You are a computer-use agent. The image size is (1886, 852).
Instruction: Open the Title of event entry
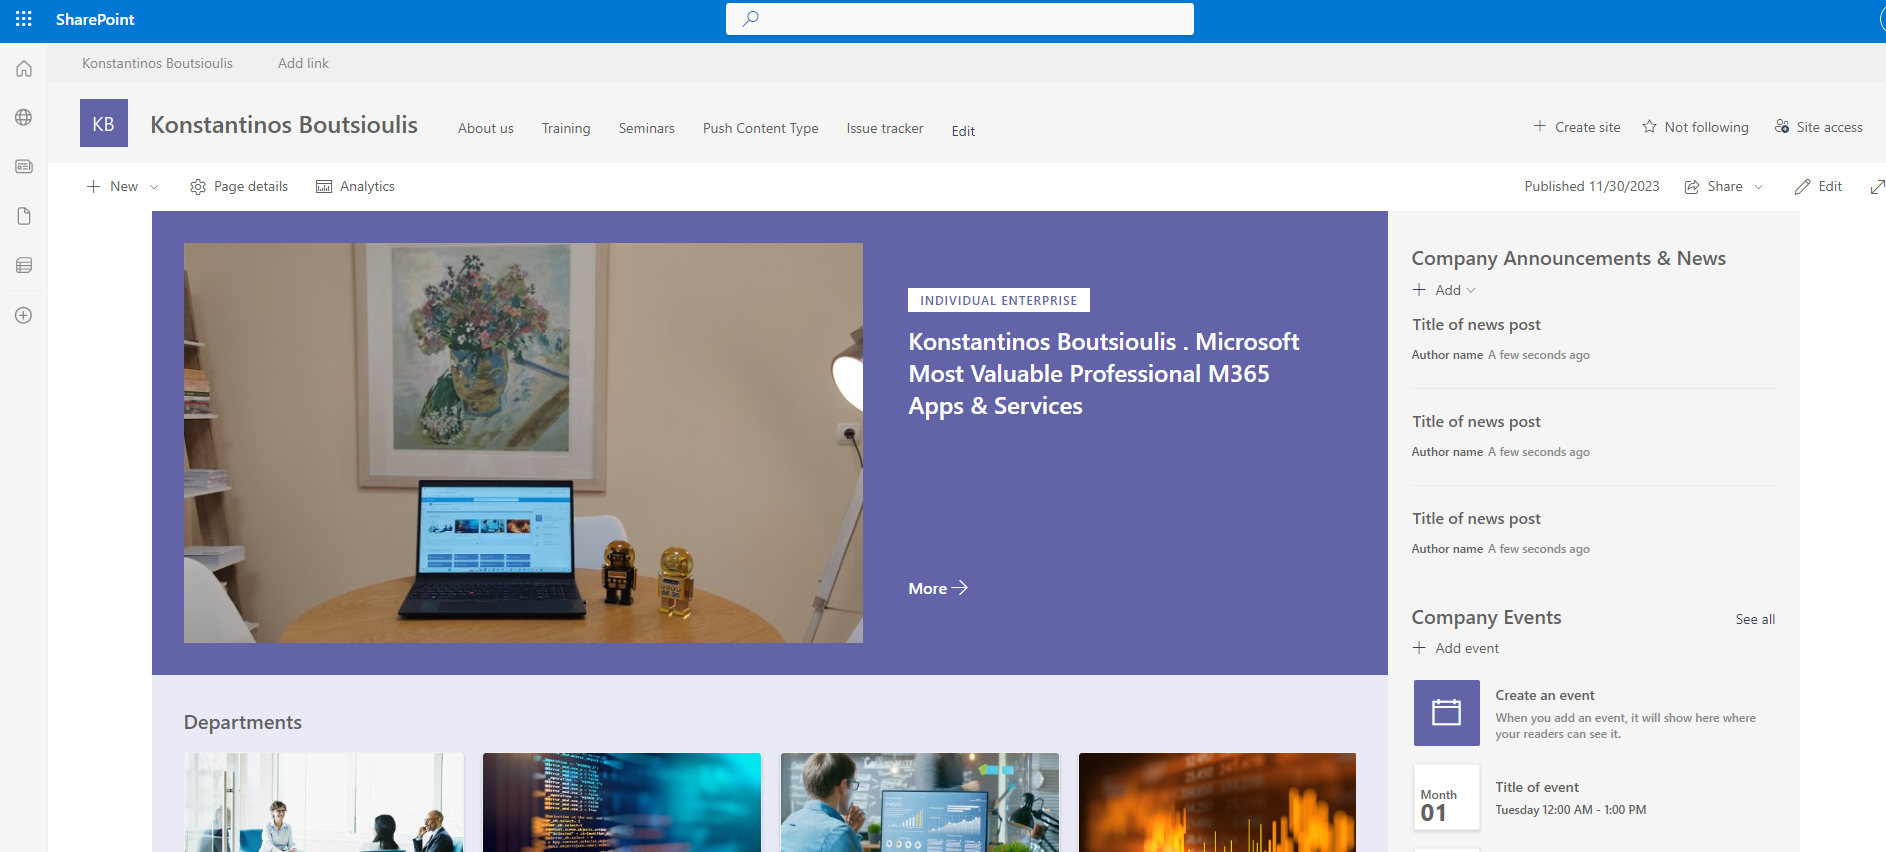pos(1537,787)
